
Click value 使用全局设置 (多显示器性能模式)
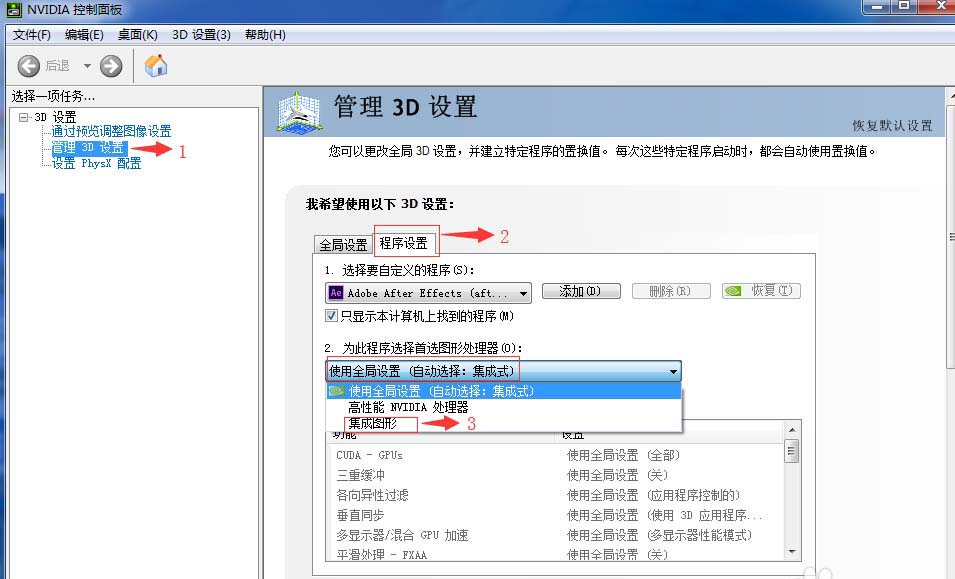(659, 535)
